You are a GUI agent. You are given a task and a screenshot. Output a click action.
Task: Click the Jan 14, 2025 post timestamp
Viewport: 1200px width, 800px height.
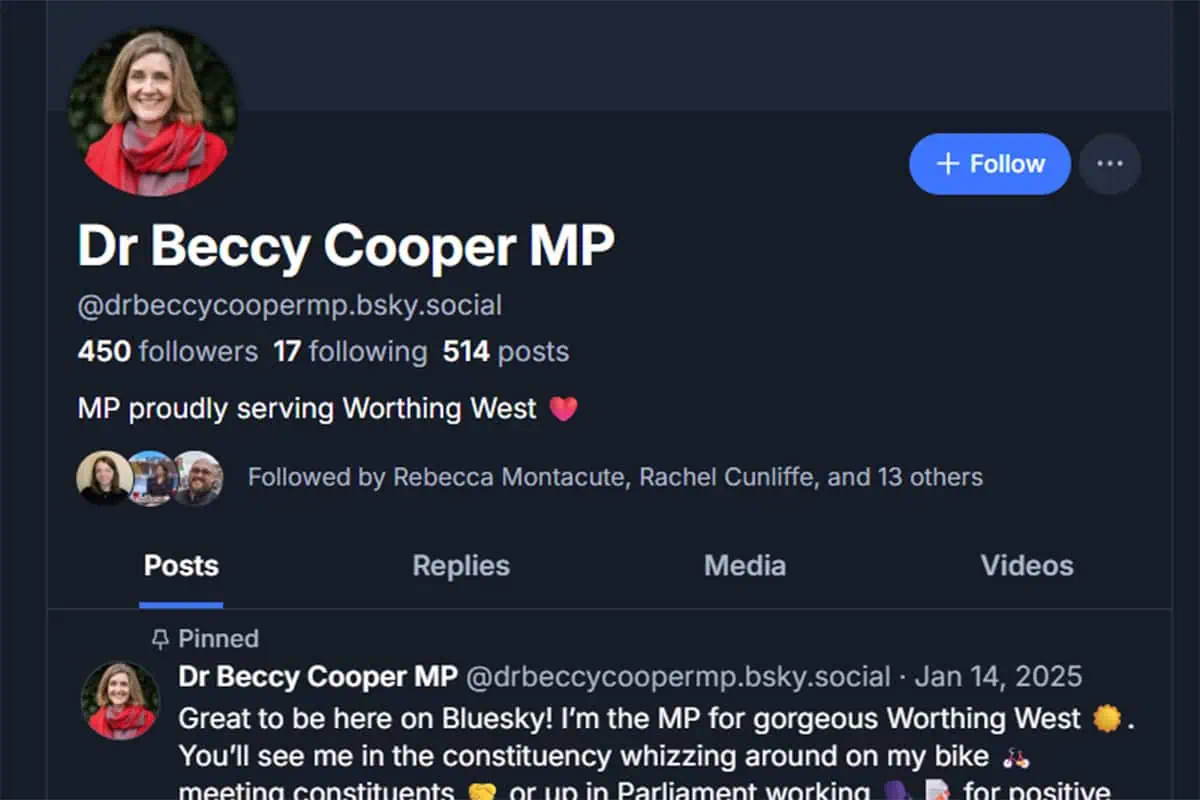pyautogui.click(x=998, y=677)
